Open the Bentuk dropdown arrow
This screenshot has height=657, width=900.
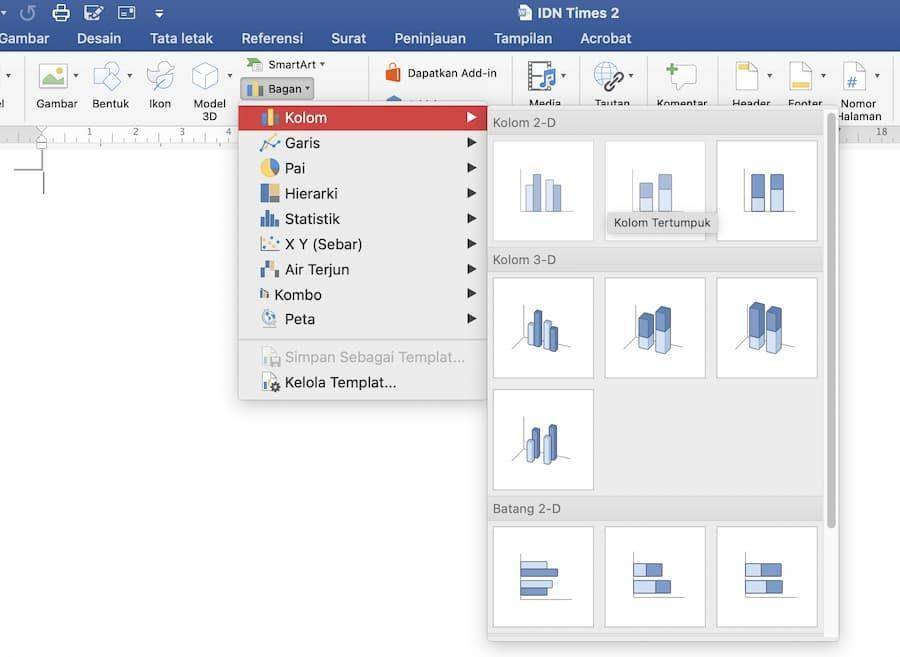130,76
